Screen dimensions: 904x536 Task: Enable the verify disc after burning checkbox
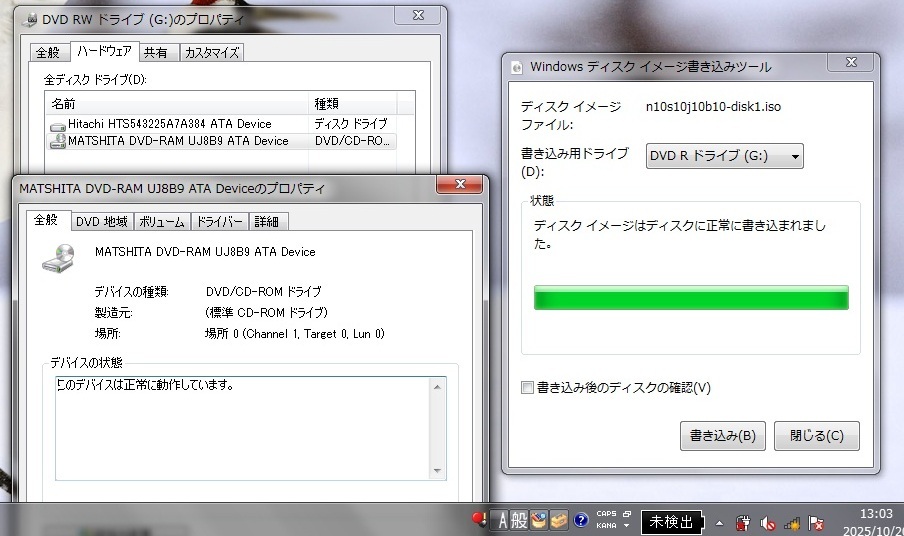(x=527, y=388)
